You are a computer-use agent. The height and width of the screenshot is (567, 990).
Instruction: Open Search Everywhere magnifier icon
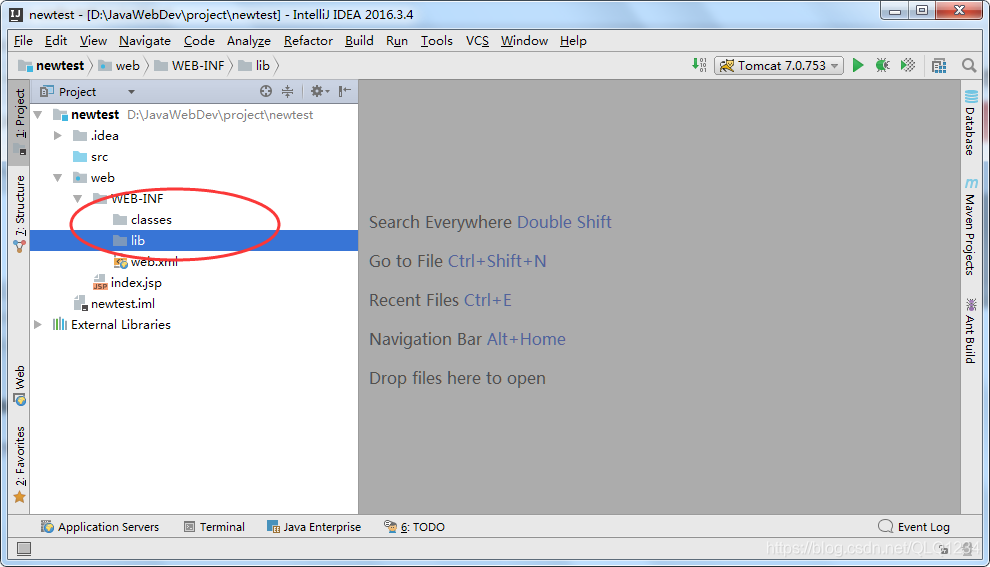coord(969,65)
